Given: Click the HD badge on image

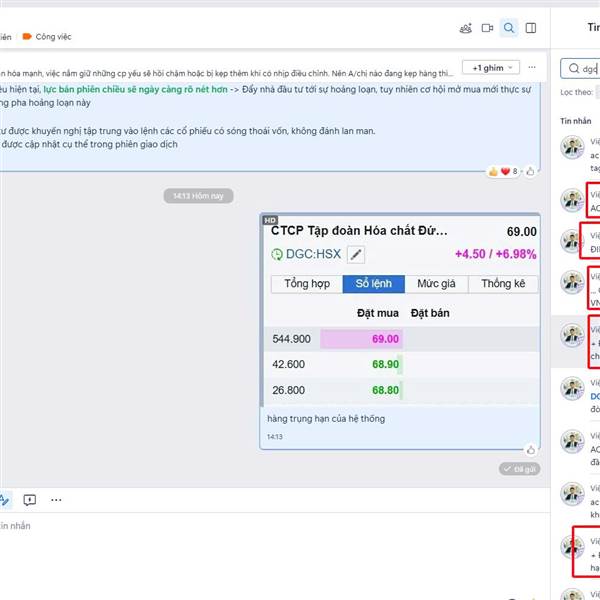Looking at the screenshot, I should coord(270,220).
